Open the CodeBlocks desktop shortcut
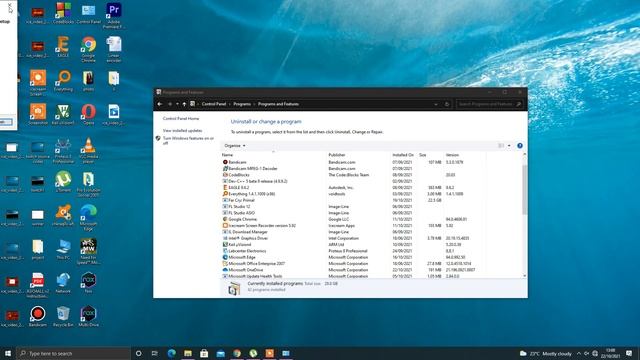 click(63, 13)
